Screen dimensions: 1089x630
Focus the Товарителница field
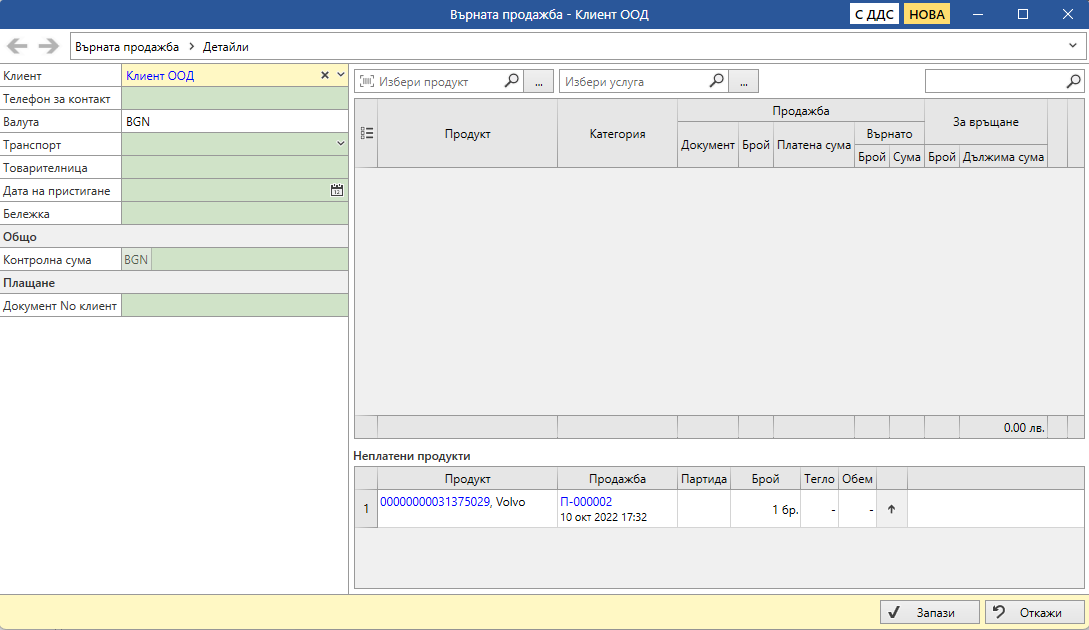(x=235, y=167)
